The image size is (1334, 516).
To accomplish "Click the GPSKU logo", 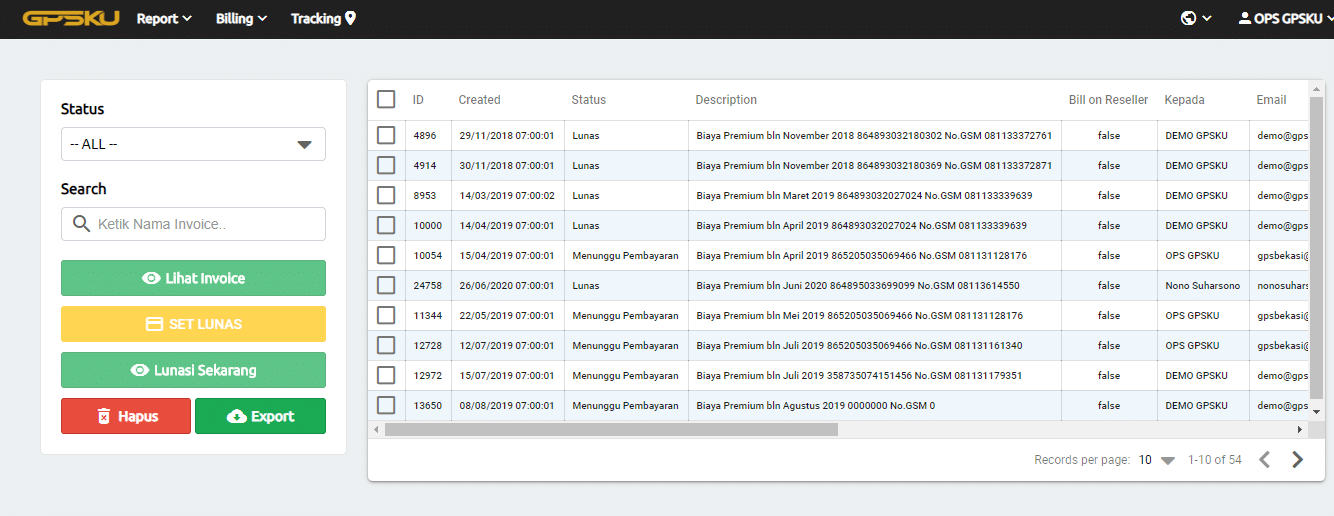I will (71, 19).
